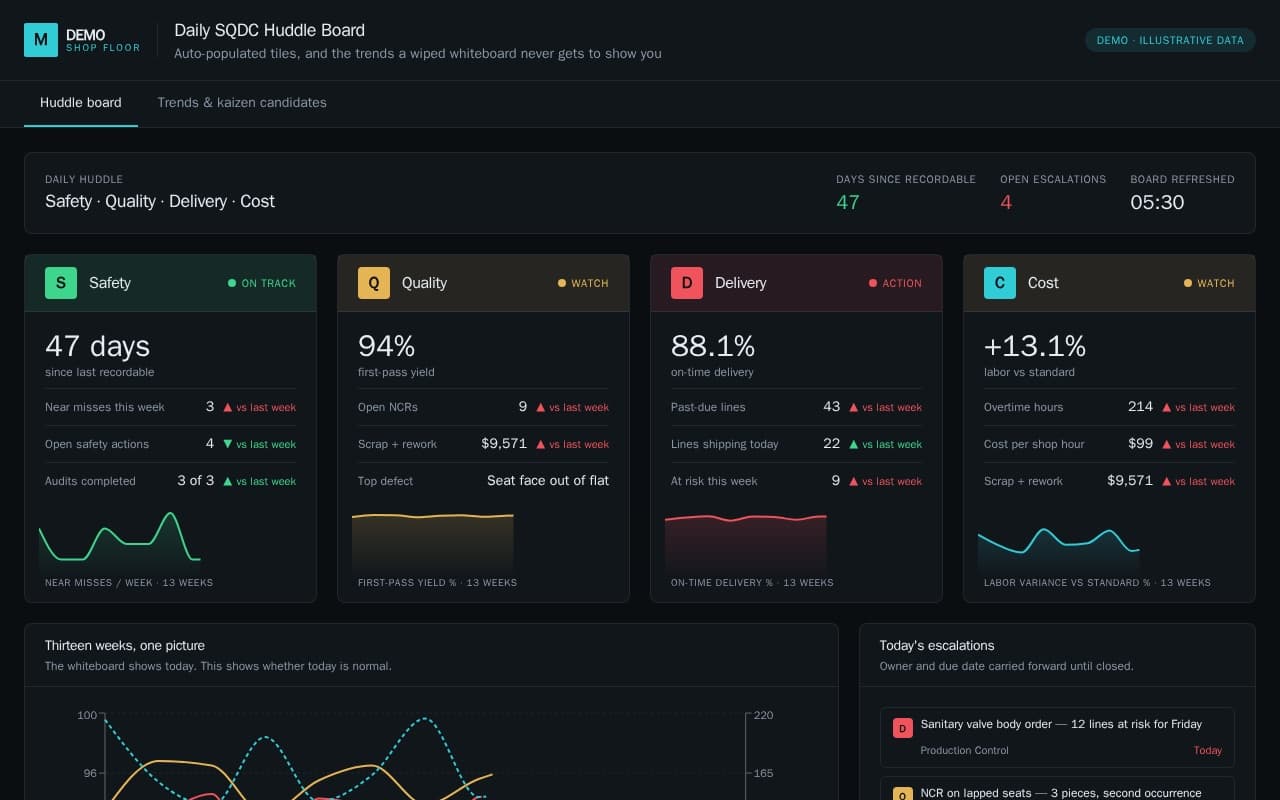Select the 'Open NCRs' row label

[388, 407]
